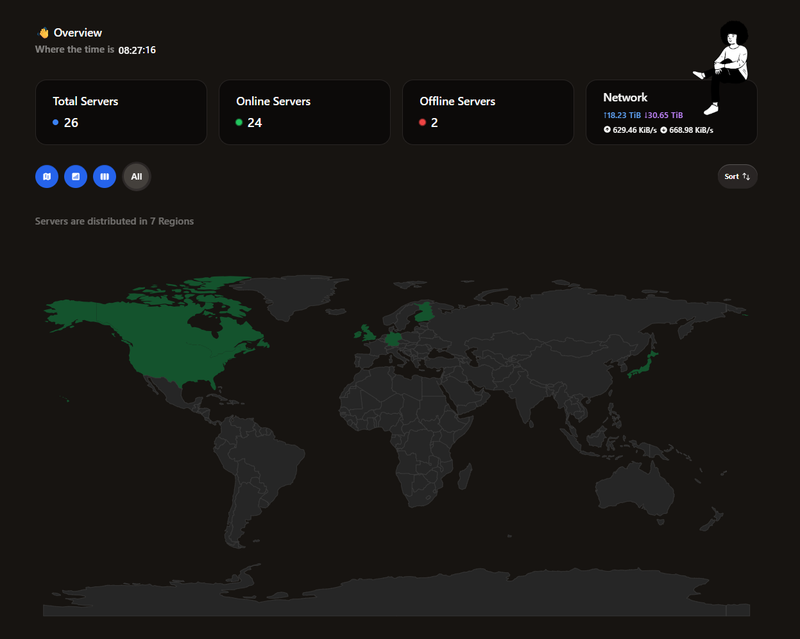Click the blue Total Servers status dot
The height and width of the screenshot is (639, 800).
pyautogui.click(x=56, y=123)
